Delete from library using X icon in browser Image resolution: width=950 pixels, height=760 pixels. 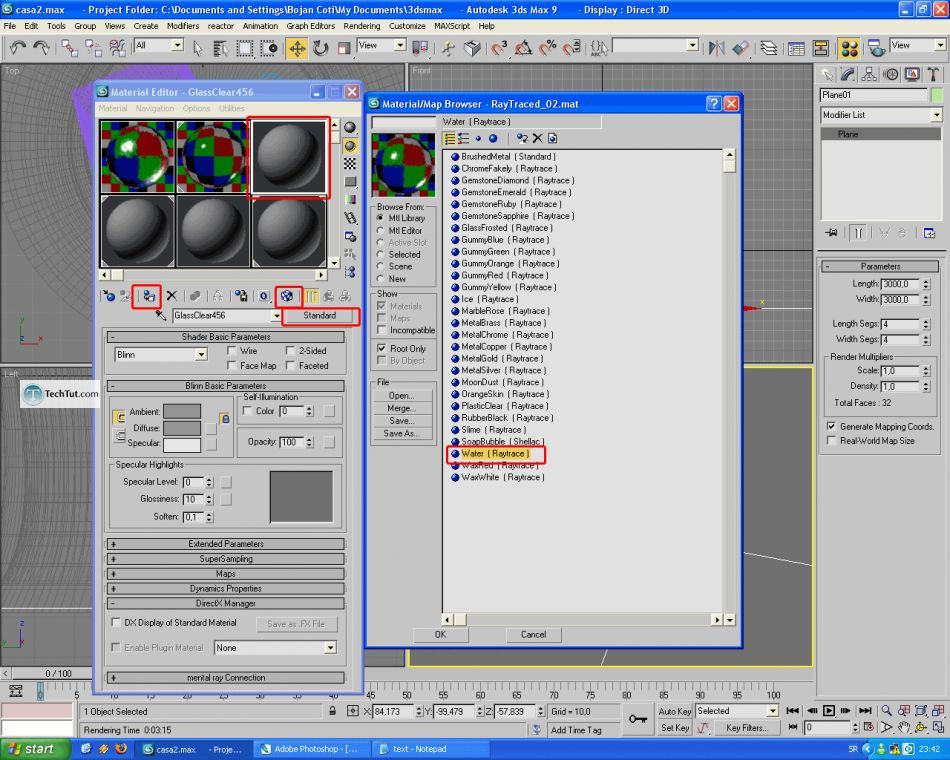click(x=537, y=139)
